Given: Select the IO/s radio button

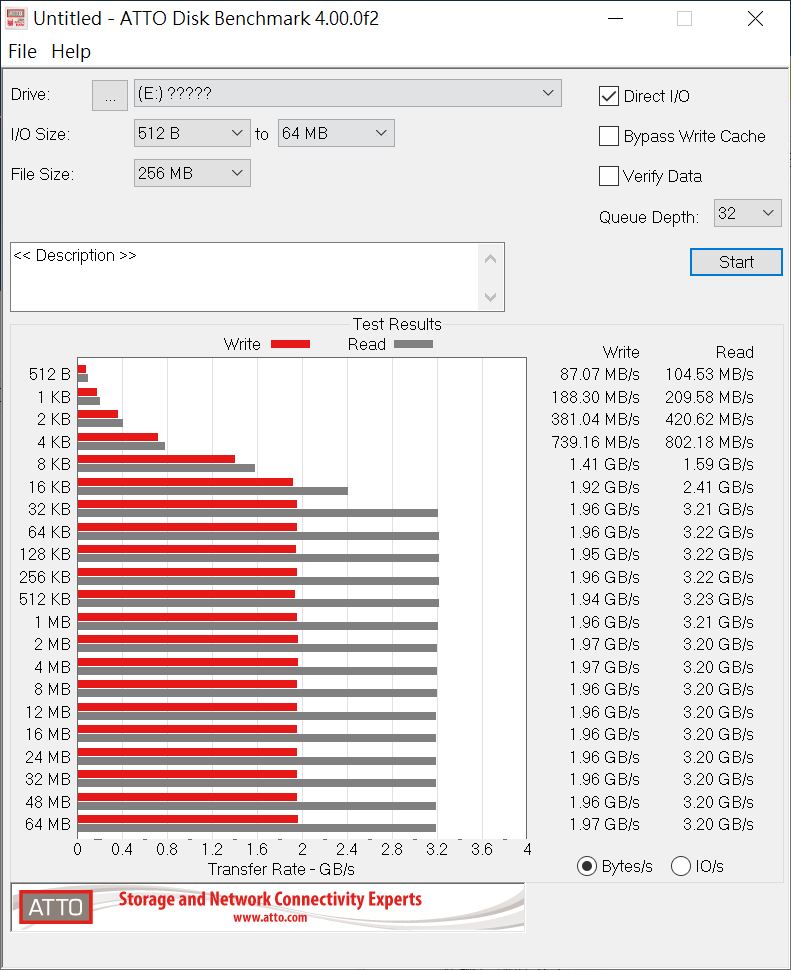Looking at the screenshot, I should [680, 866].
